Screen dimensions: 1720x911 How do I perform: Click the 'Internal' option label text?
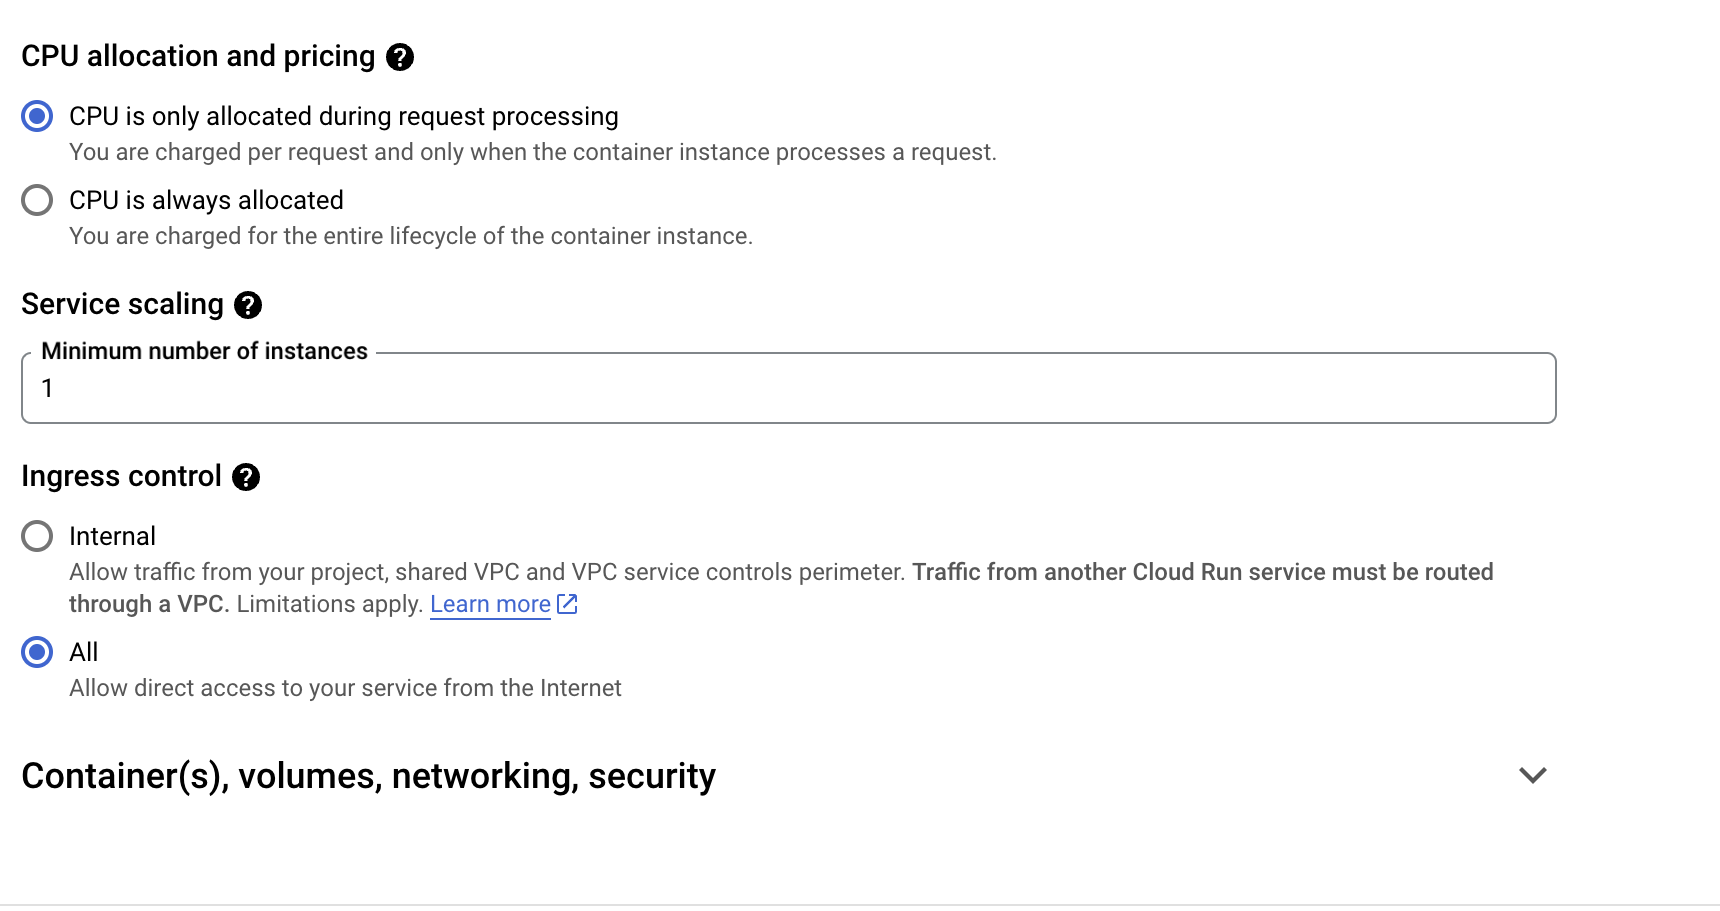[112, 536]
